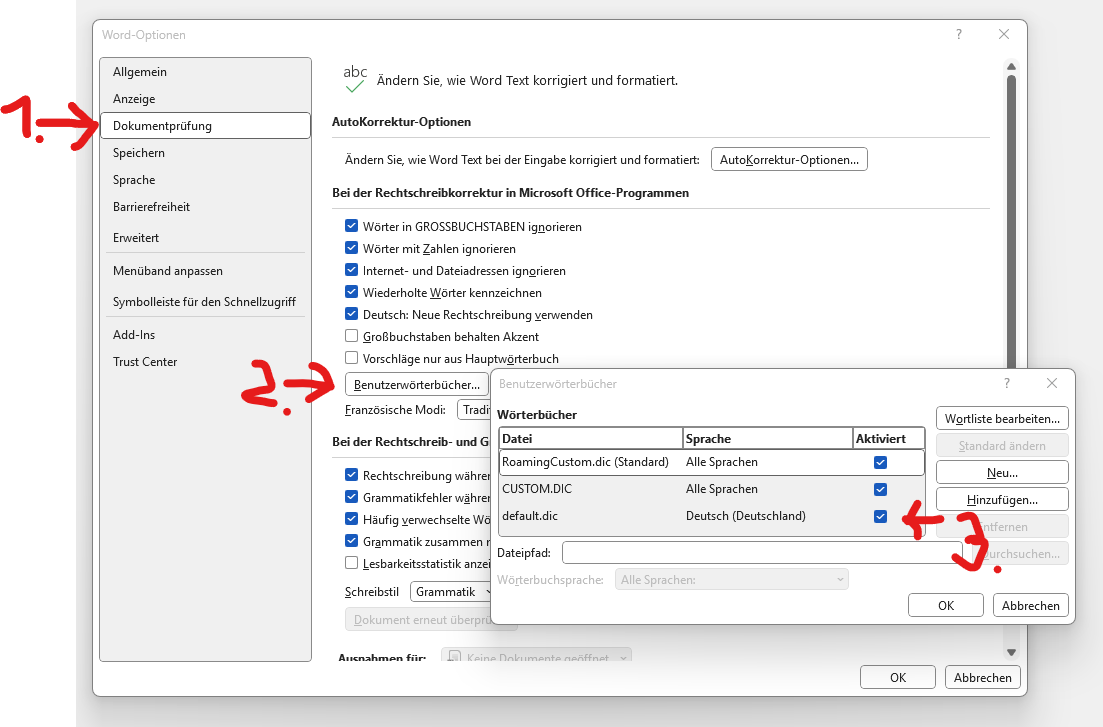
Task: Open the Add-Ins category
Action: tap(205, 335)
